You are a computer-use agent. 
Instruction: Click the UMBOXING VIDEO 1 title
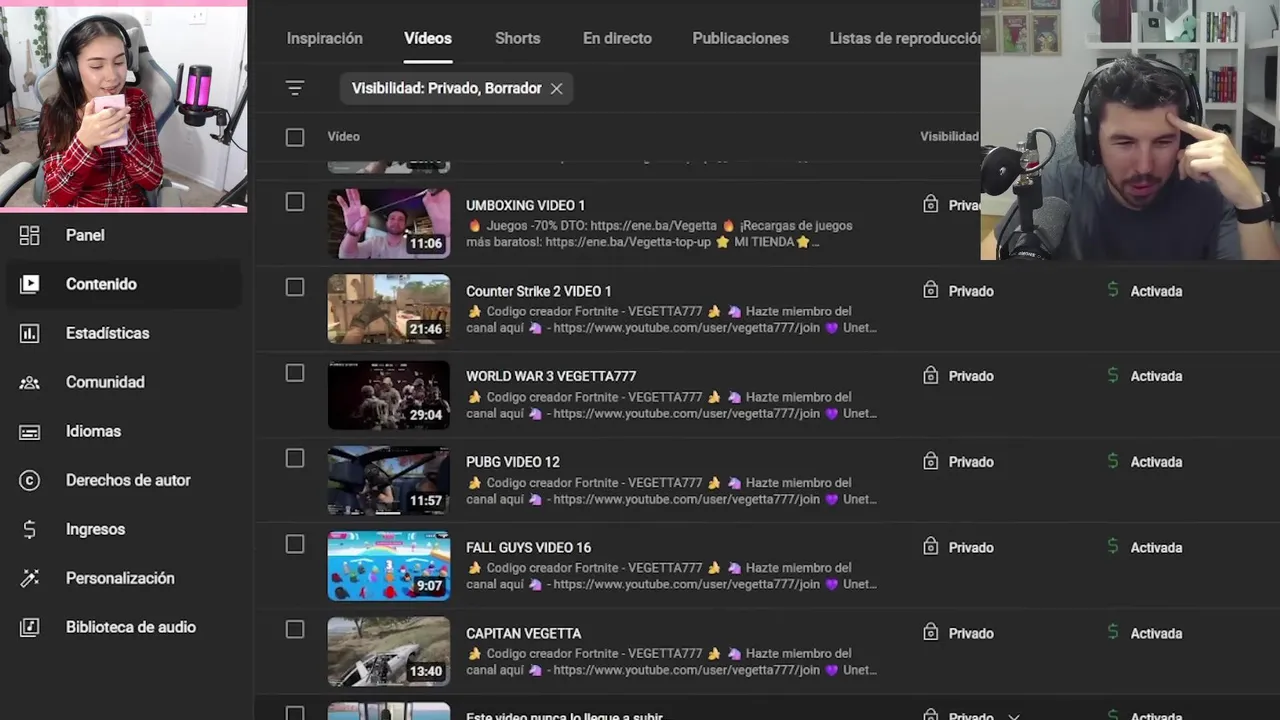[x=525, y=205]
